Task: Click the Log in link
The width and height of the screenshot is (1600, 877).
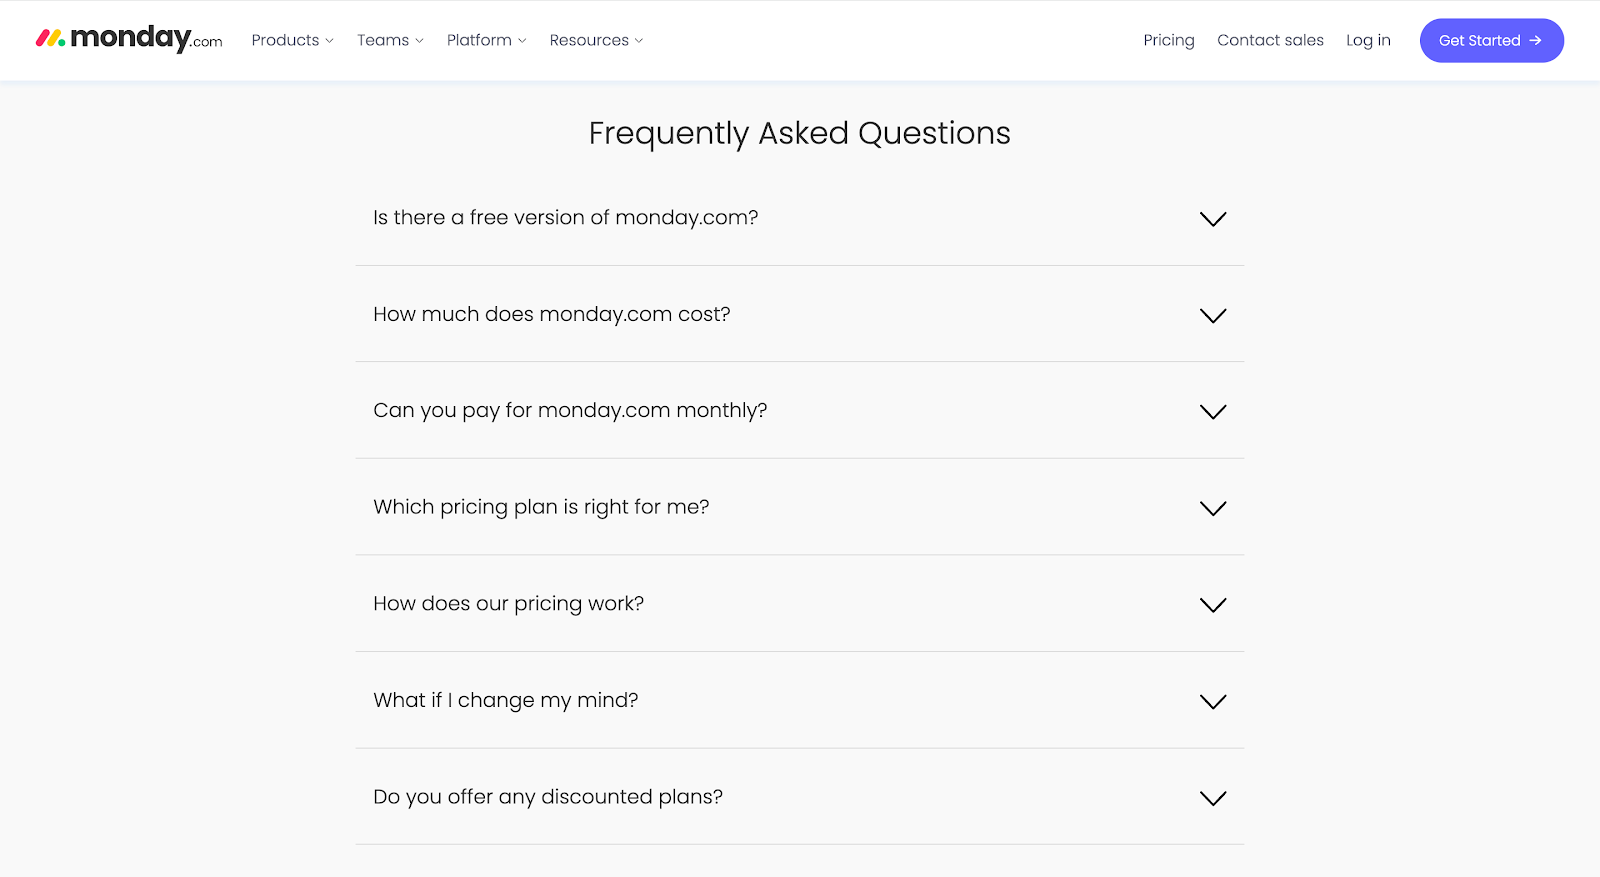Action: tap(1368, 40)
